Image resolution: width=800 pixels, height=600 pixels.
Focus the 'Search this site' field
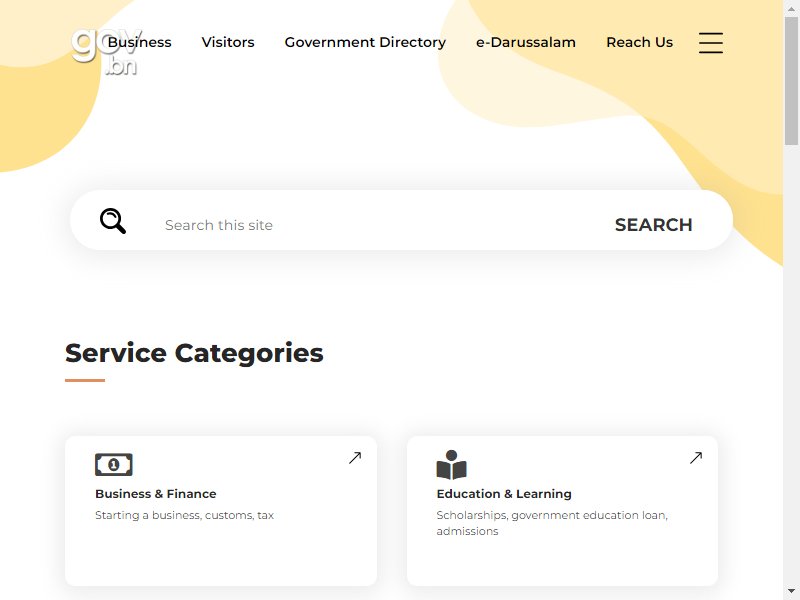click(x=378, y=225)
